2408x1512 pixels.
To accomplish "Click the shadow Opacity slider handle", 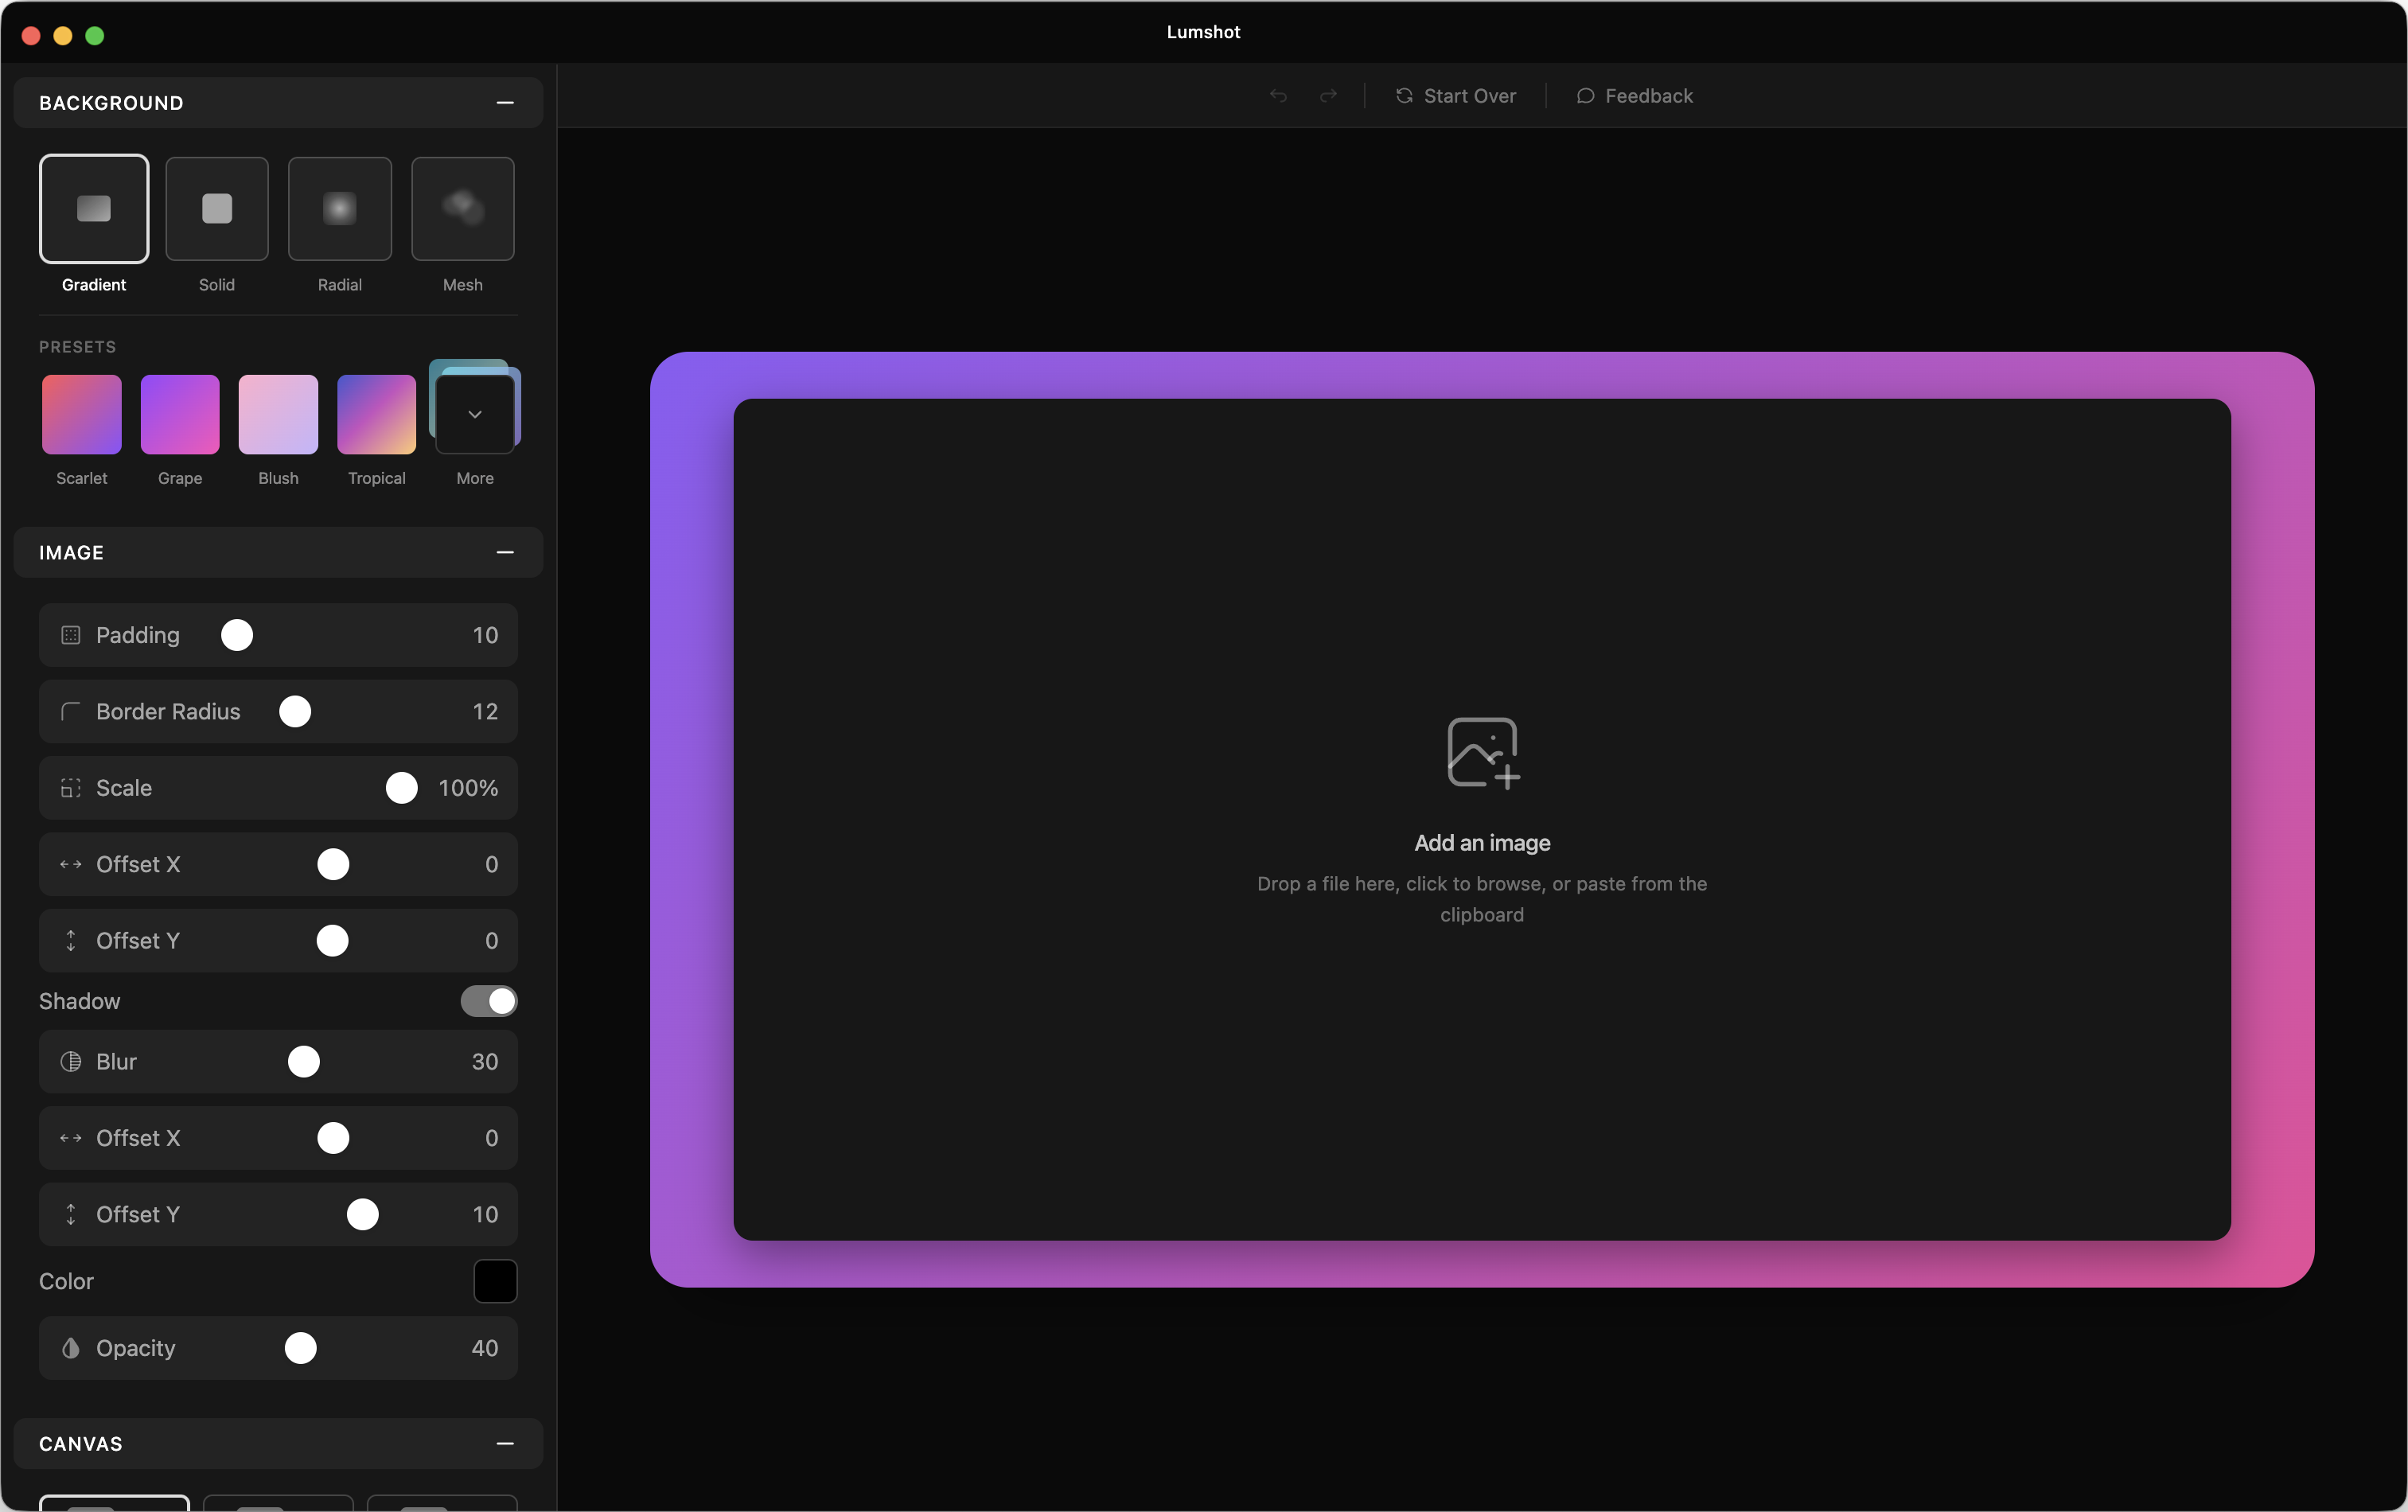I will [301, 1348].
